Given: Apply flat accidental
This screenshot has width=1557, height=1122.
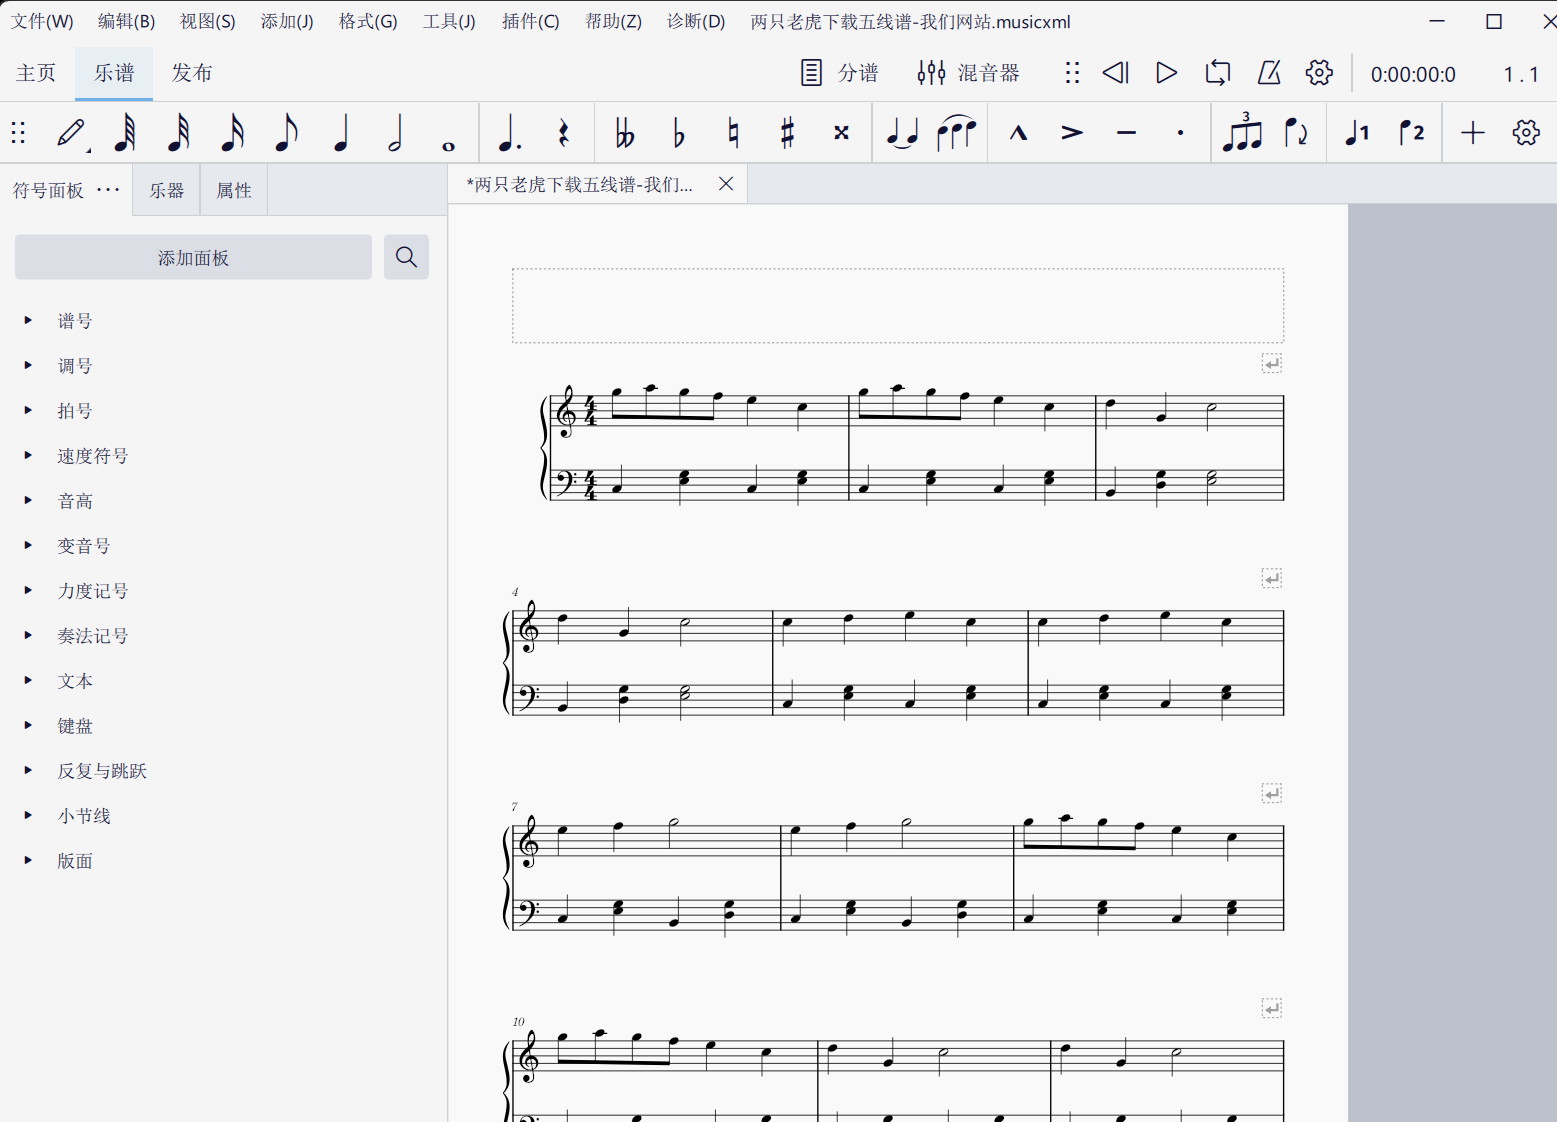Looking at the screenshot, I should click(679, 133).
